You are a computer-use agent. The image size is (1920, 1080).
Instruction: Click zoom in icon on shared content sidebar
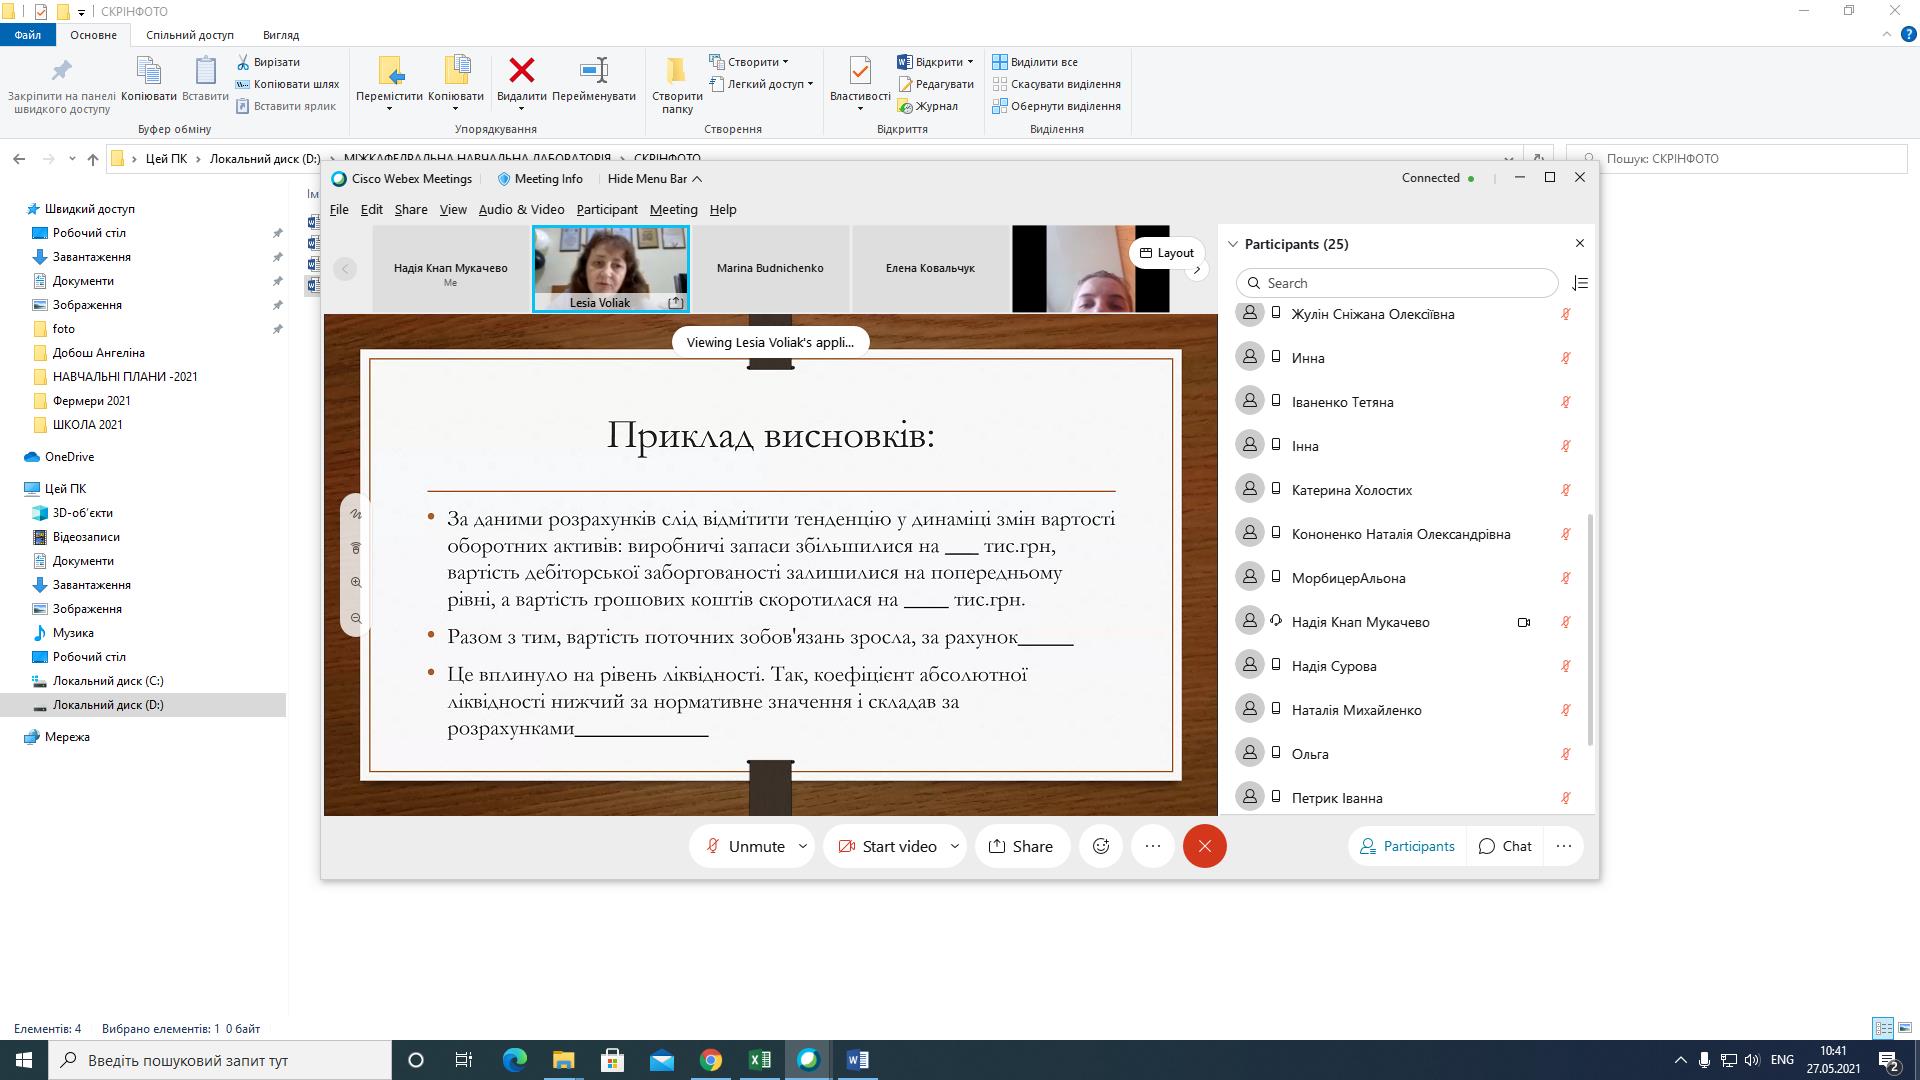click(x=356, y=582)
